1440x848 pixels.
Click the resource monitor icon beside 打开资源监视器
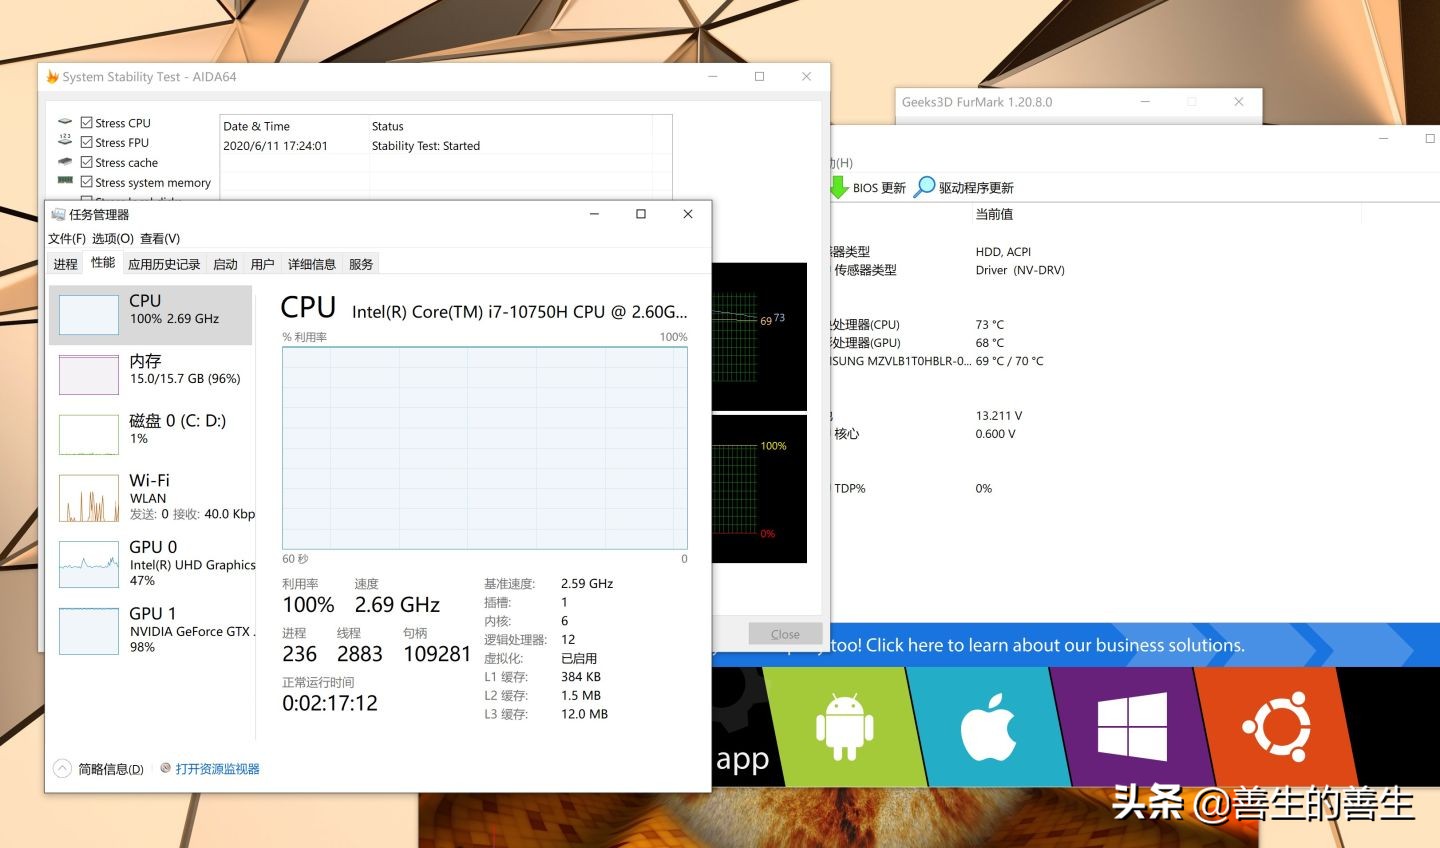[x=165, y=768]
